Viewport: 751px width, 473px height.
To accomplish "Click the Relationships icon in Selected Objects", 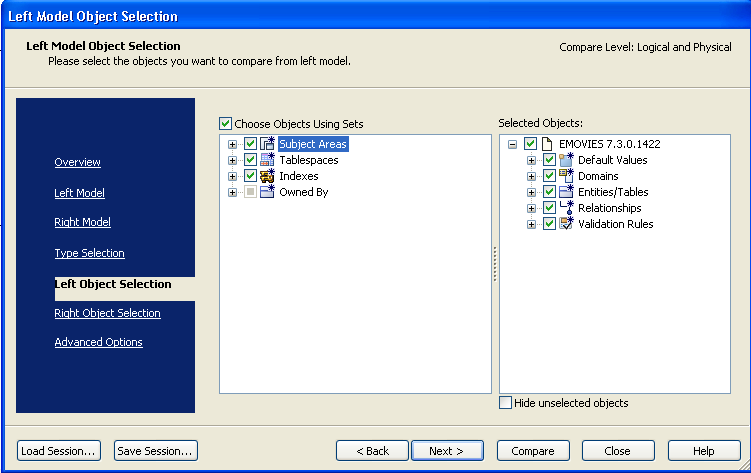I will pos(566,208).
